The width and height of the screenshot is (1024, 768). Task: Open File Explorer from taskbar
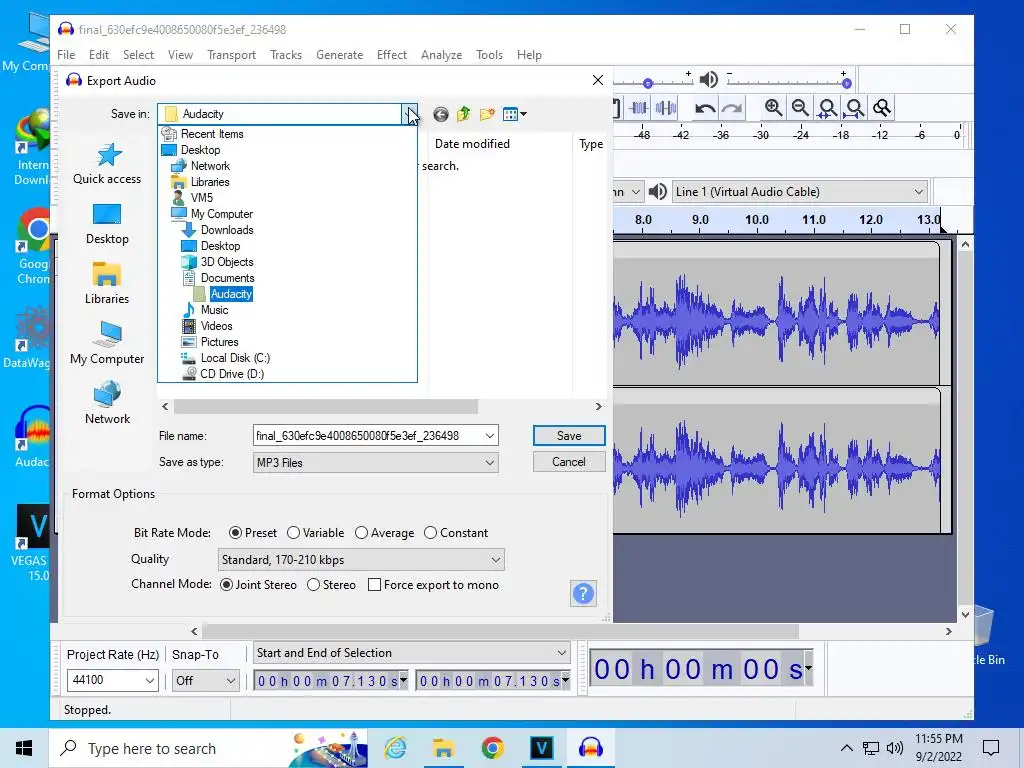tap(443, 748)
